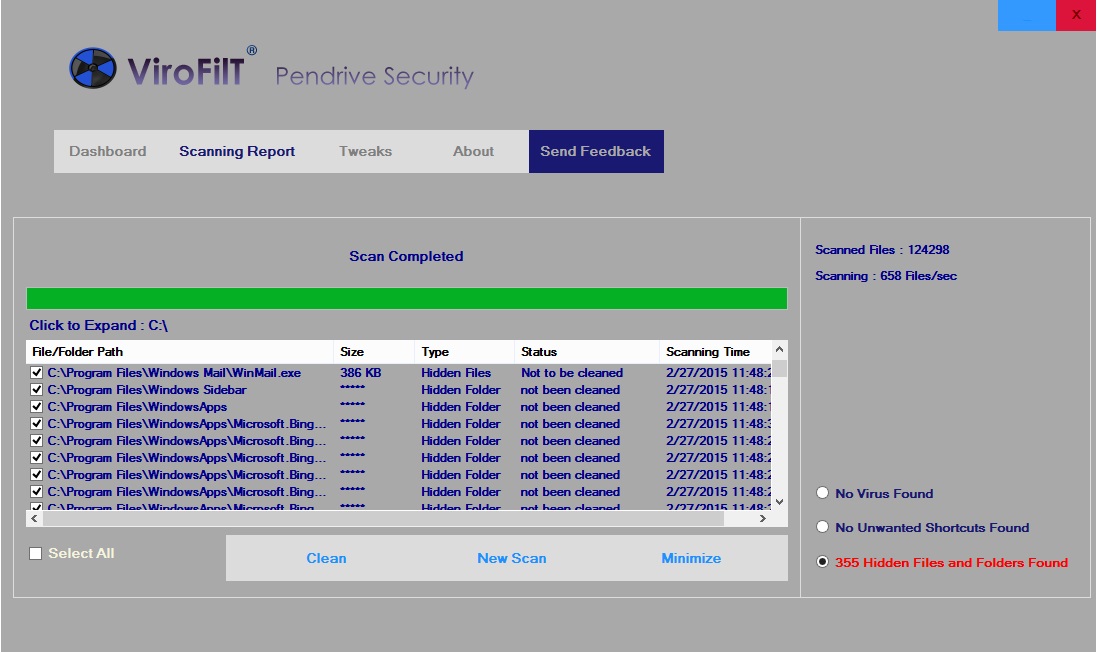
Task: Click the ViroFilT fan logo icon
Action: (93, 68)
